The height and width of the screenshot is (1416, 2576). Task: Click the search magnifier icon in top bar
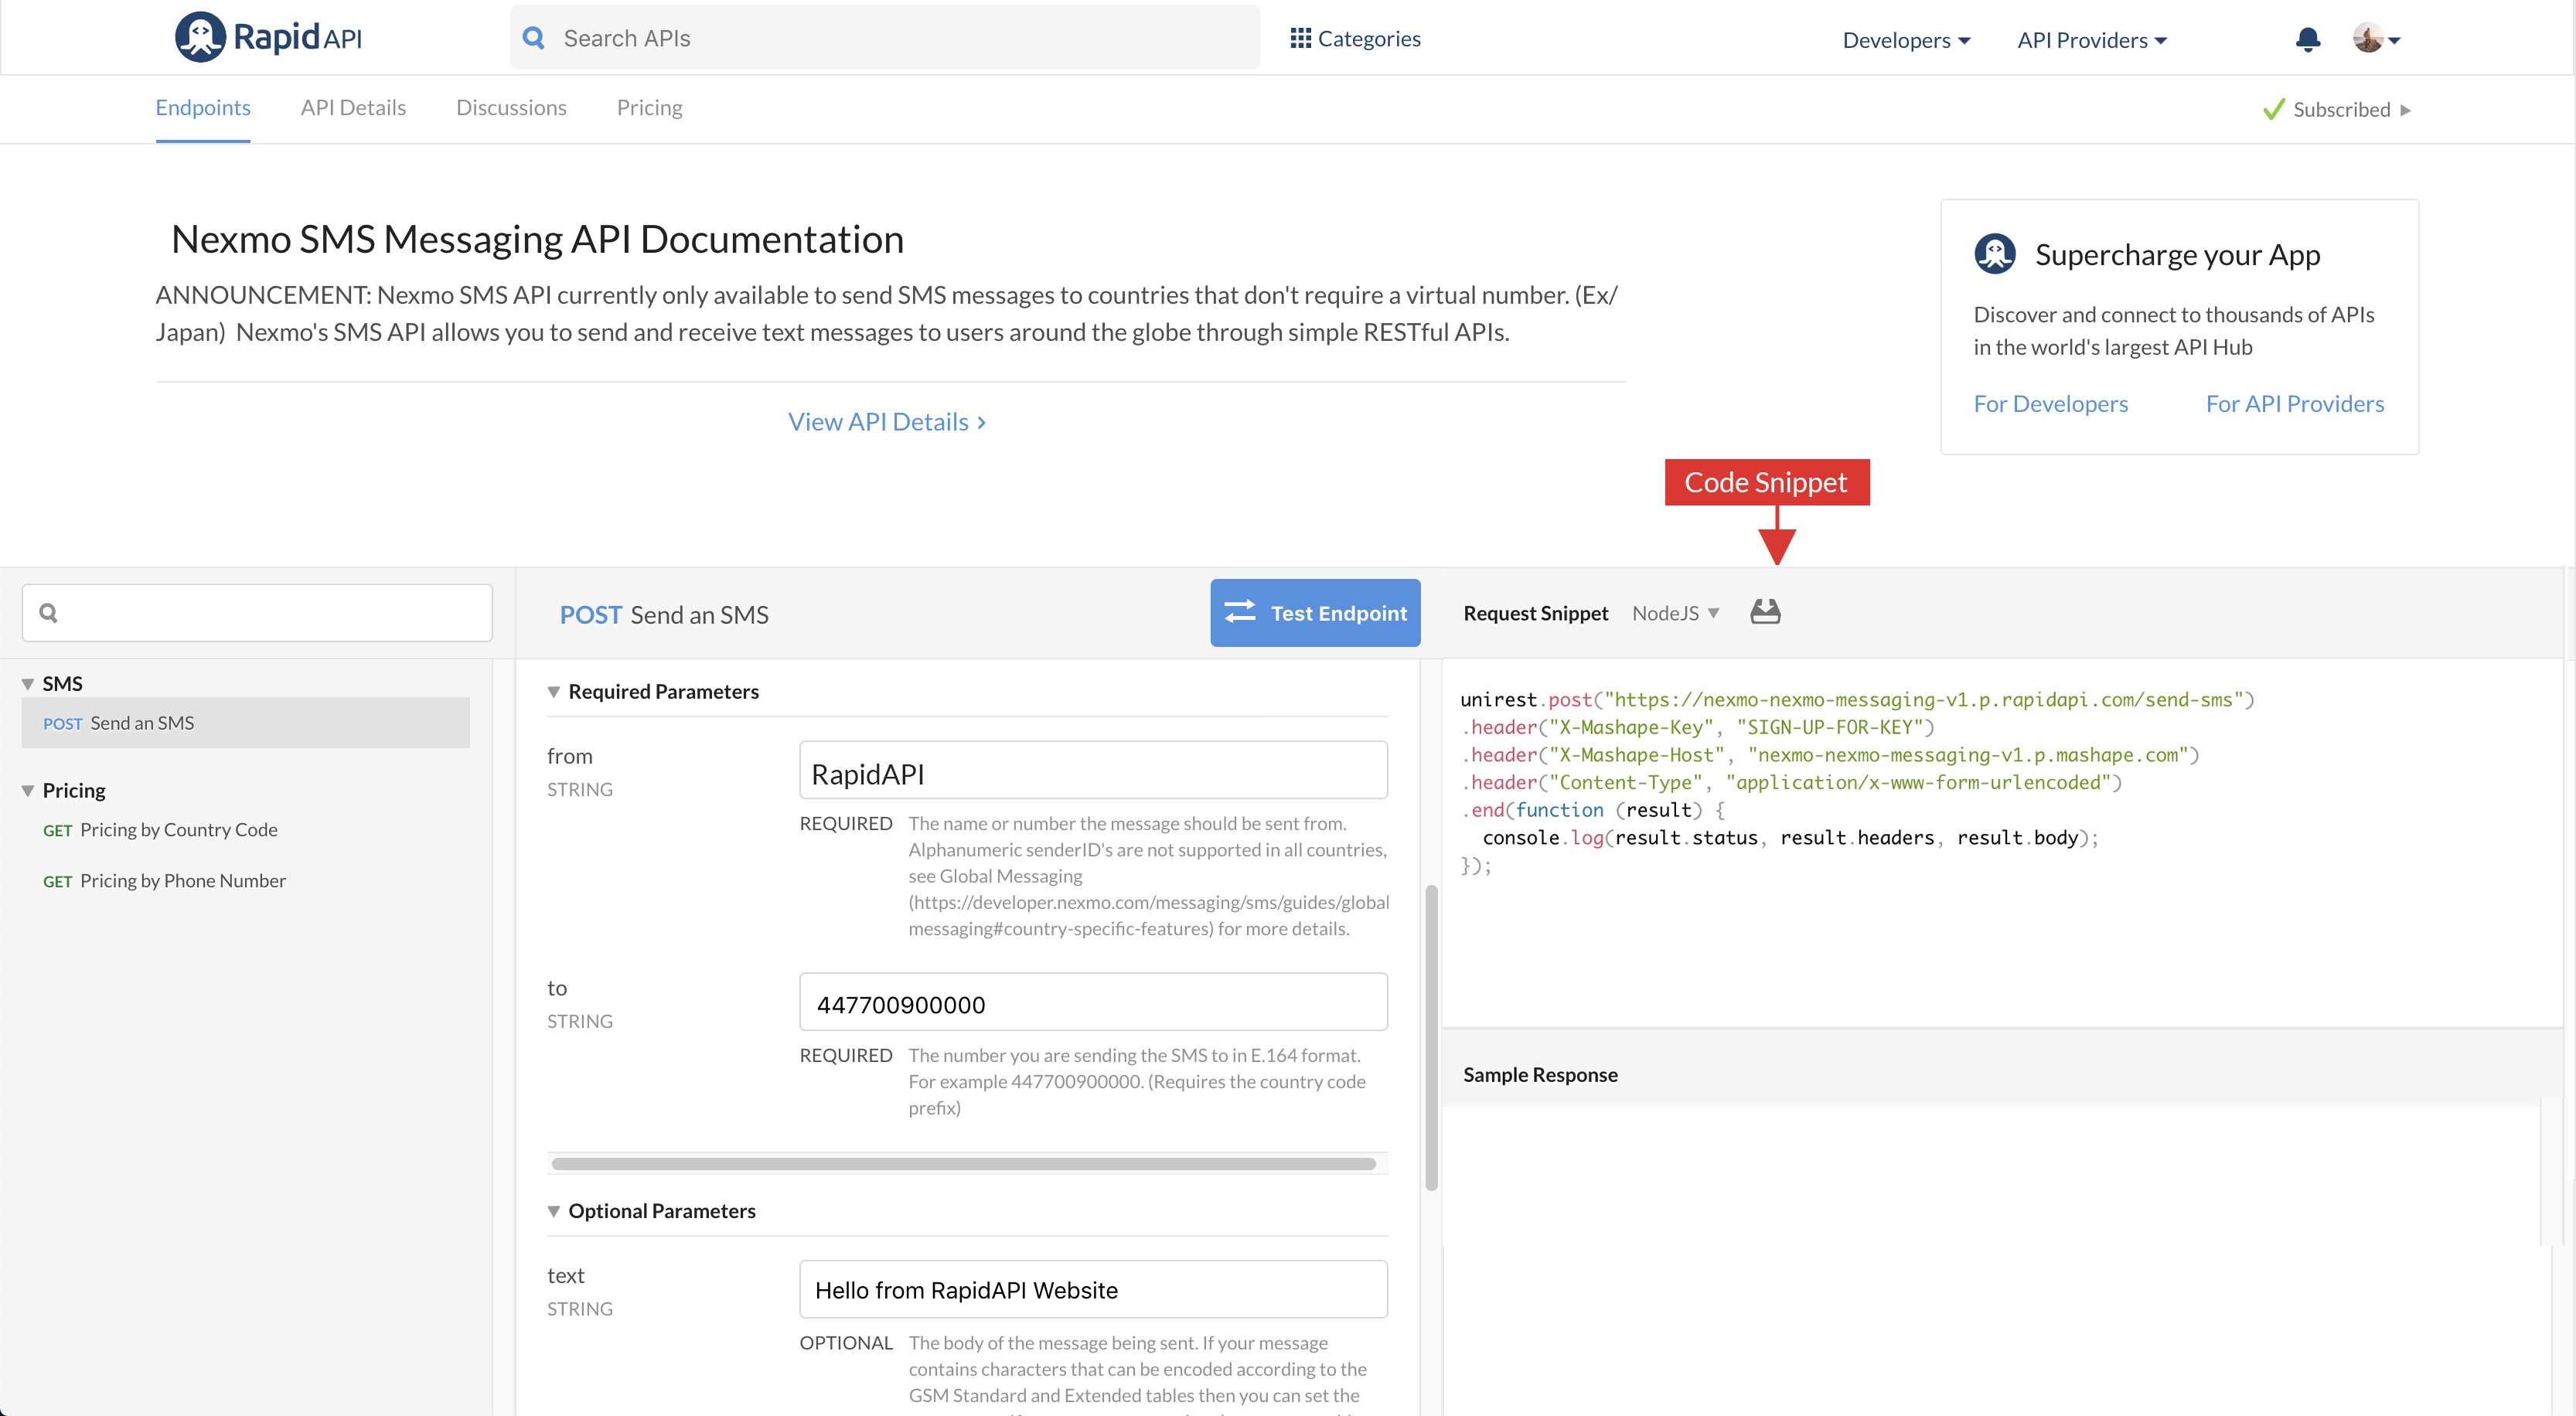tap(534, 38)
